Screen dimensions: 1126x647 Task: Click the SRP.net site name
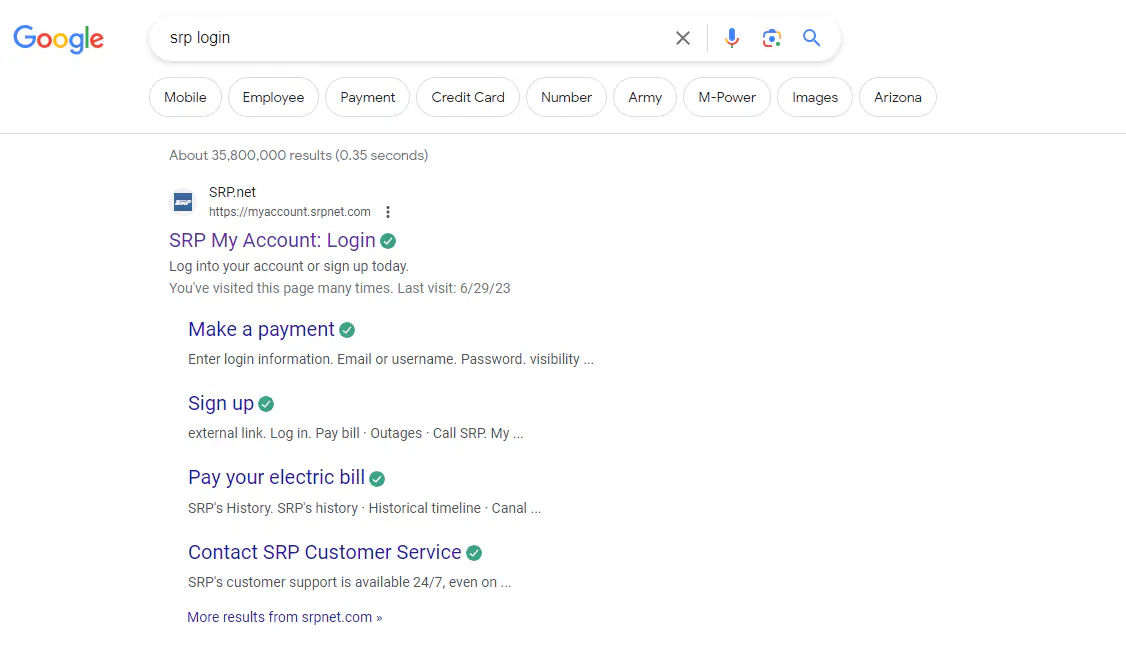(x=232, y=192)
